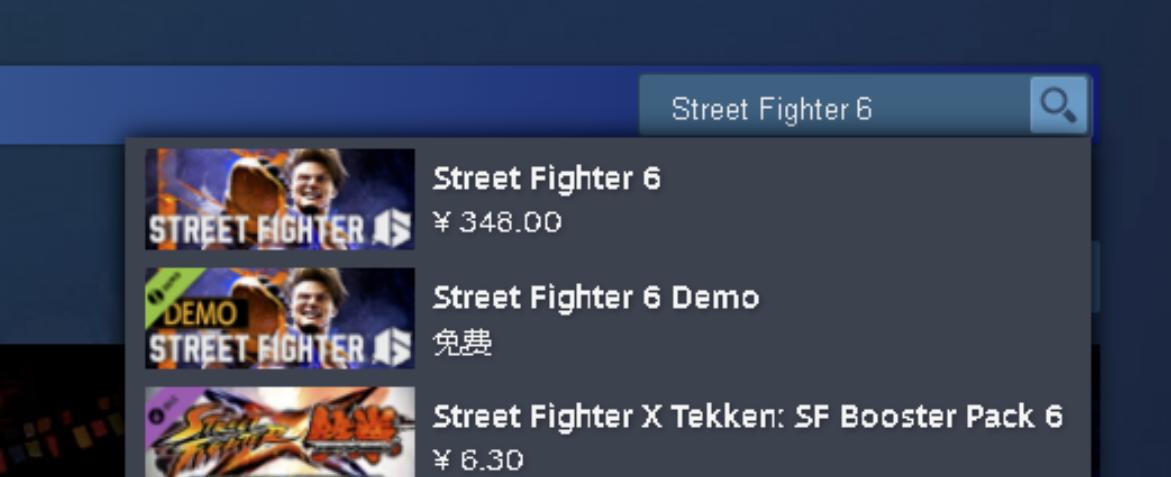Image resolution: width=1171 pixels, height=477 pixels.
Task: Click the 6 logo on the Demo thumbnail
Action: tap(392, 349)
